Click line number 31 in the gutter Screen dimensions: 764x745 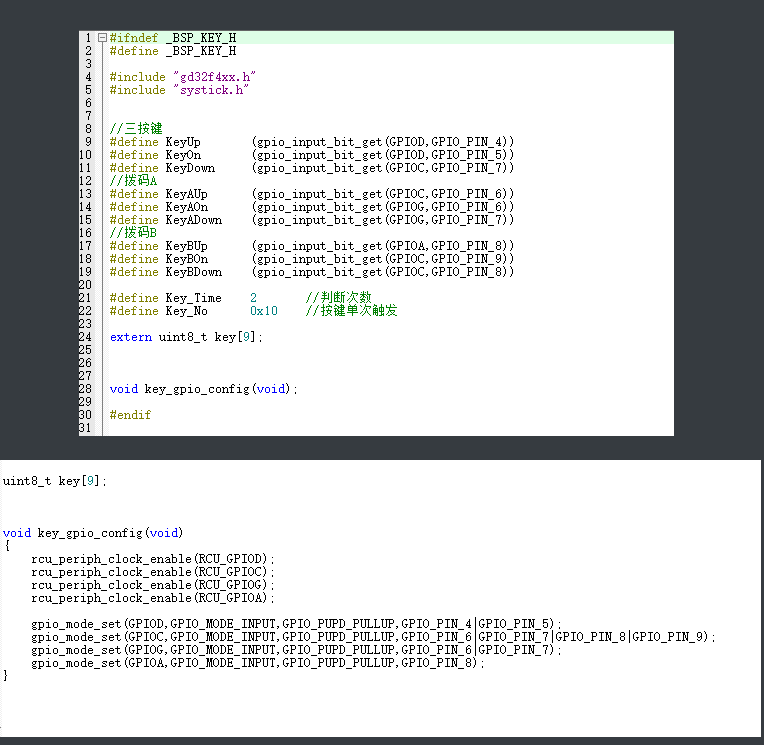85,428
